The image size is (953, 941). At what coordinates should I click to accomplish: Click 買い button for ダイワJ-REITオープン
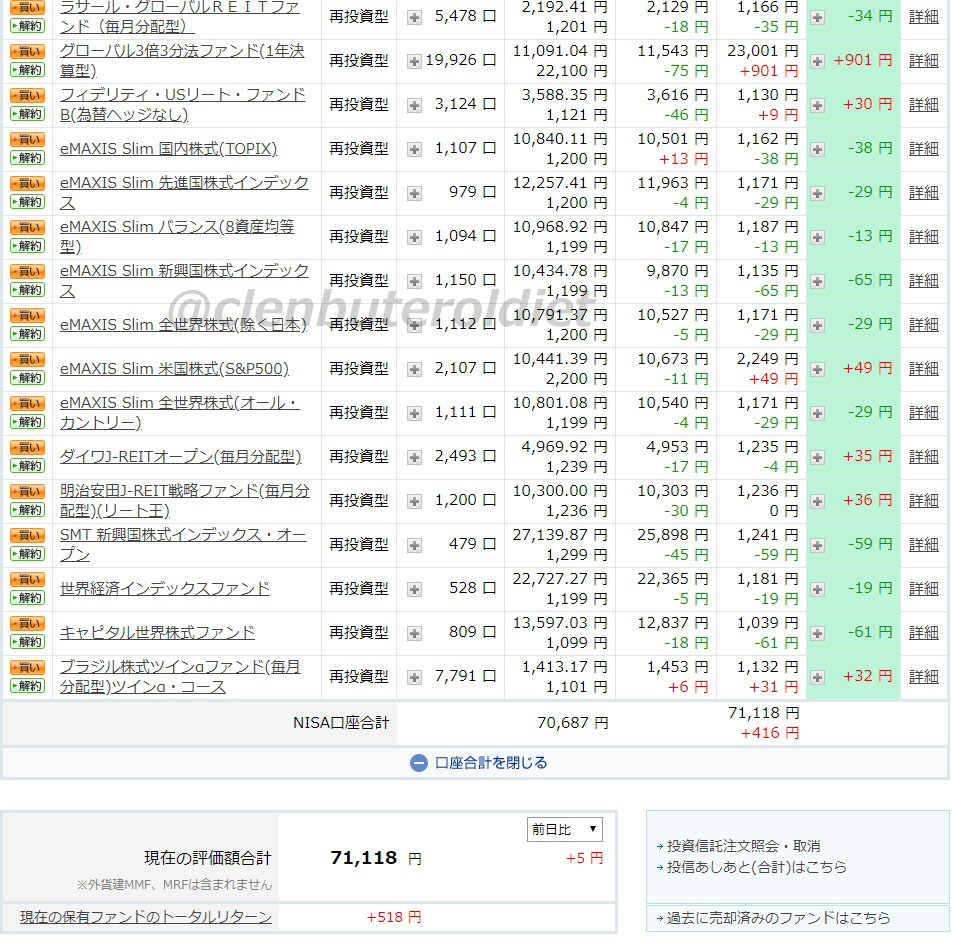[27, 448]
